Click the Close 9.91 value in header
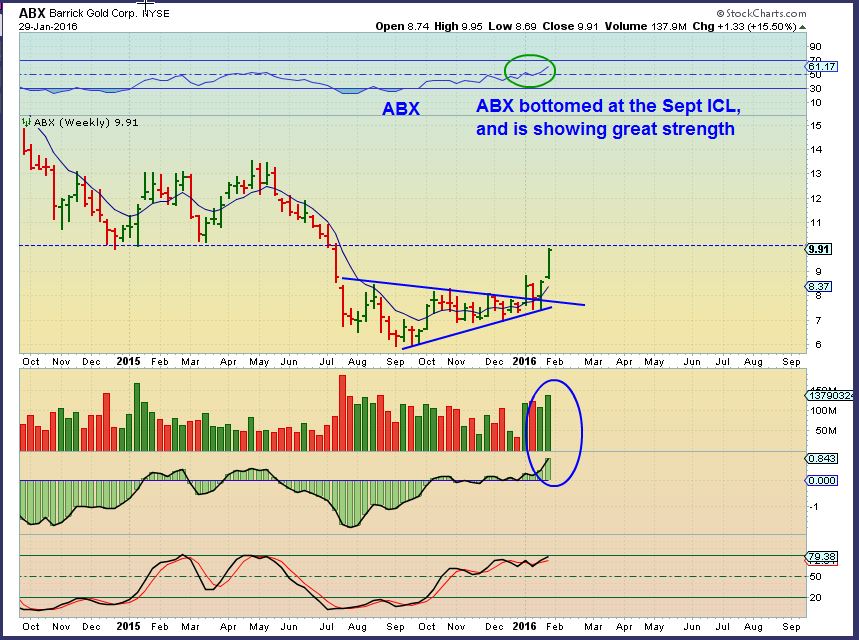The height and width of the screenshot is (640, 859). 570,26
